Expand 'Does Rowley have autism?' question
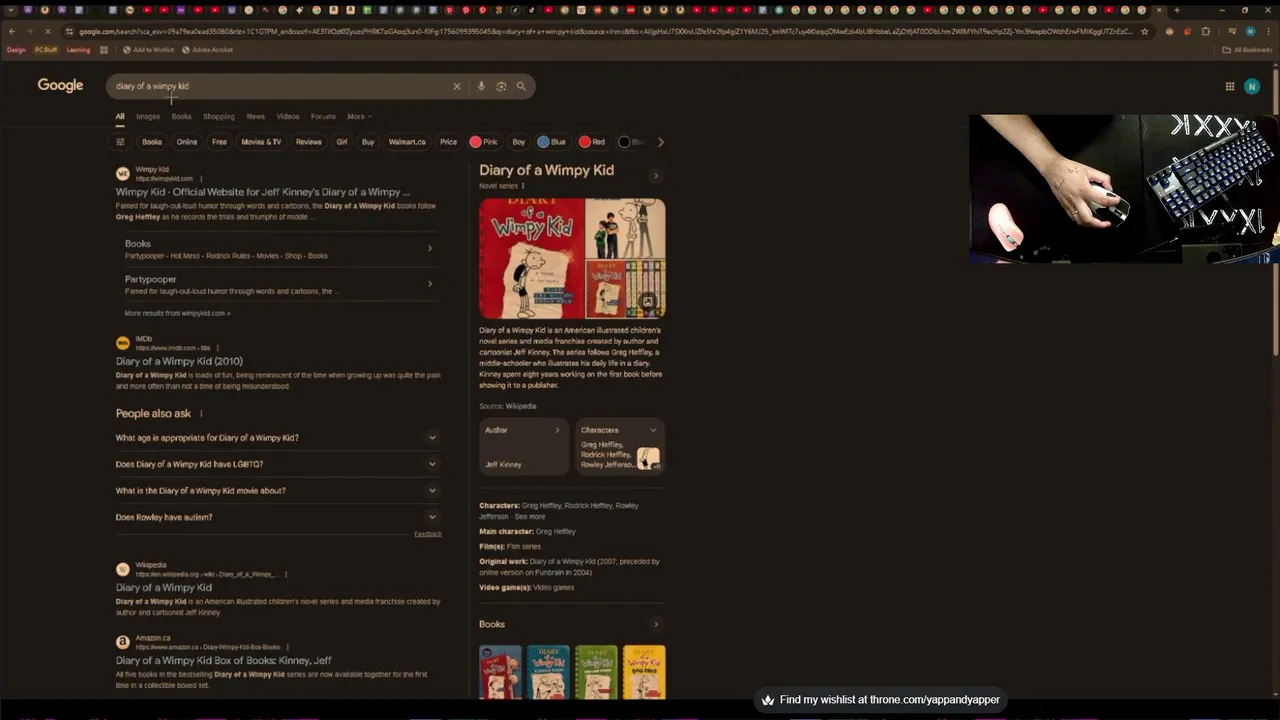The image size is (1280, 720). coord(277,517)
